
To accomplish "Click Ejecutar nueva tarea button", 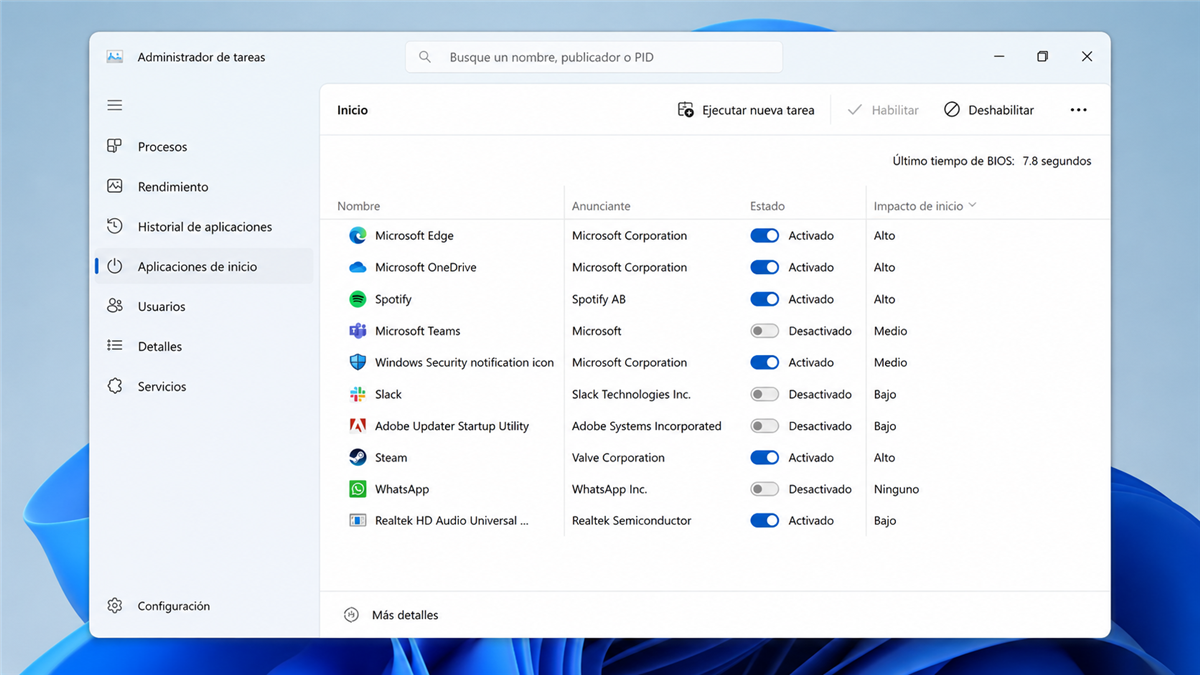I will [746, 110].
